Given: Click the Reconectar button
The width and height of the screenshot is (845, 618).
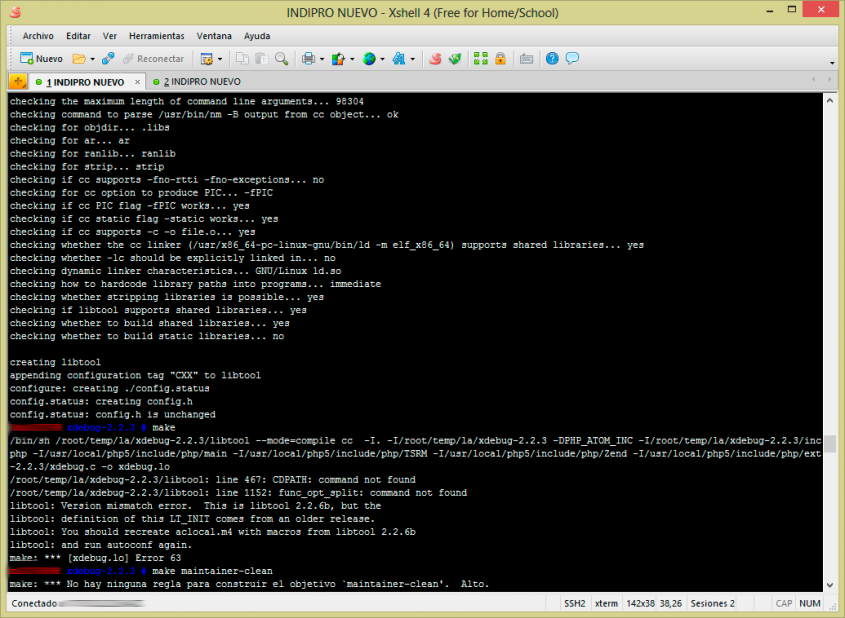Looking at the screenshot, I should pos(152,59).
